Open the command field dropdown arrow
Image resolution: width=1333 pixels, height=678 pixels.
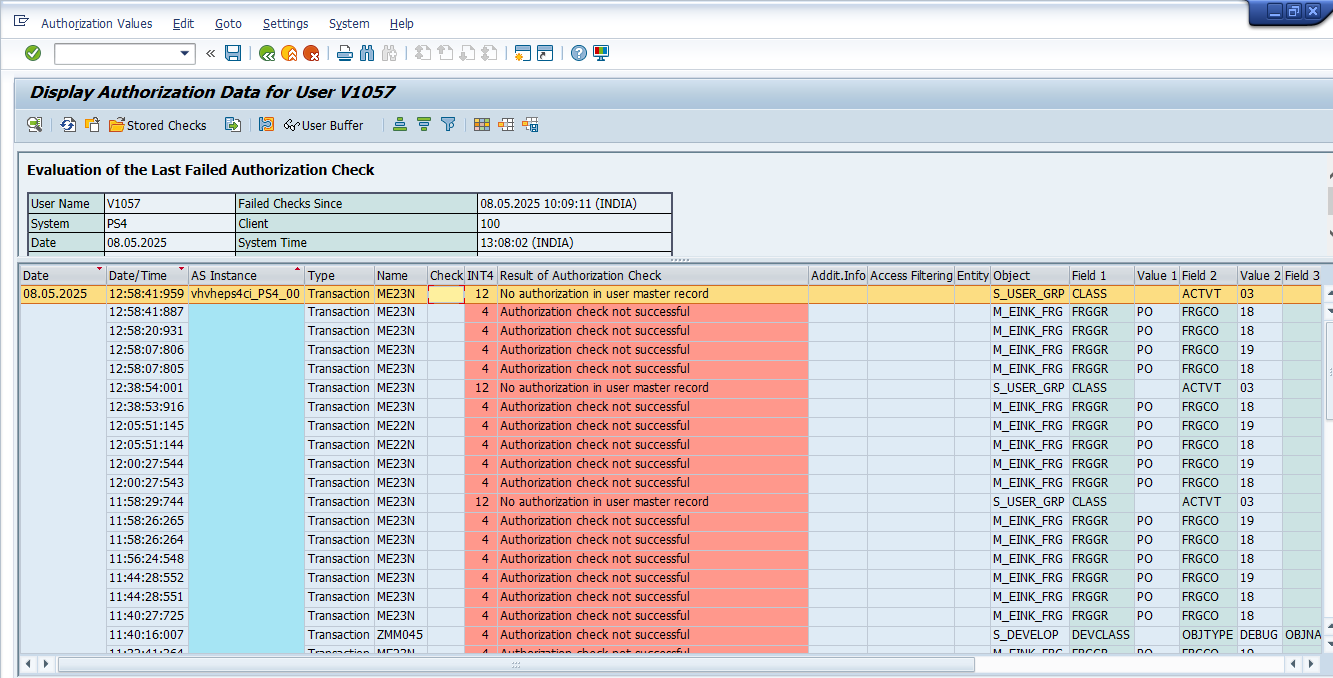pyautogui.click(x=185, y=53)
